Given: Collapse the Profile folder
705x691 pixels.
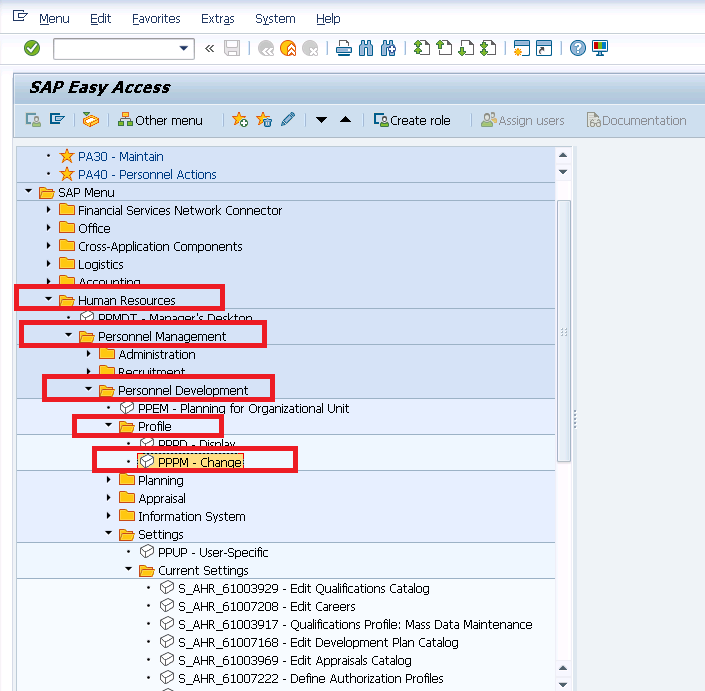Looking at the screenshot, I should click(108, 425).
